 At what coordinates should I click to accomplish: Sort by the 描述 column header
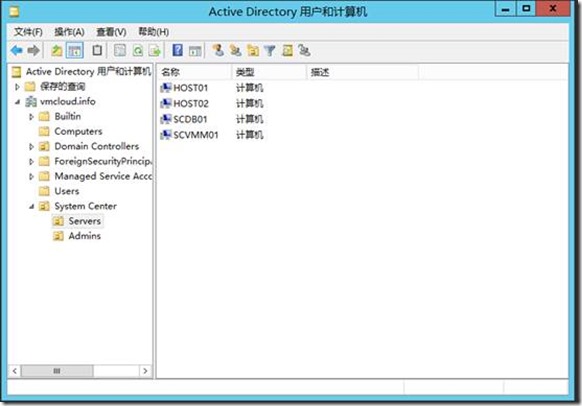pyautogui.click(x=363, y=72)
